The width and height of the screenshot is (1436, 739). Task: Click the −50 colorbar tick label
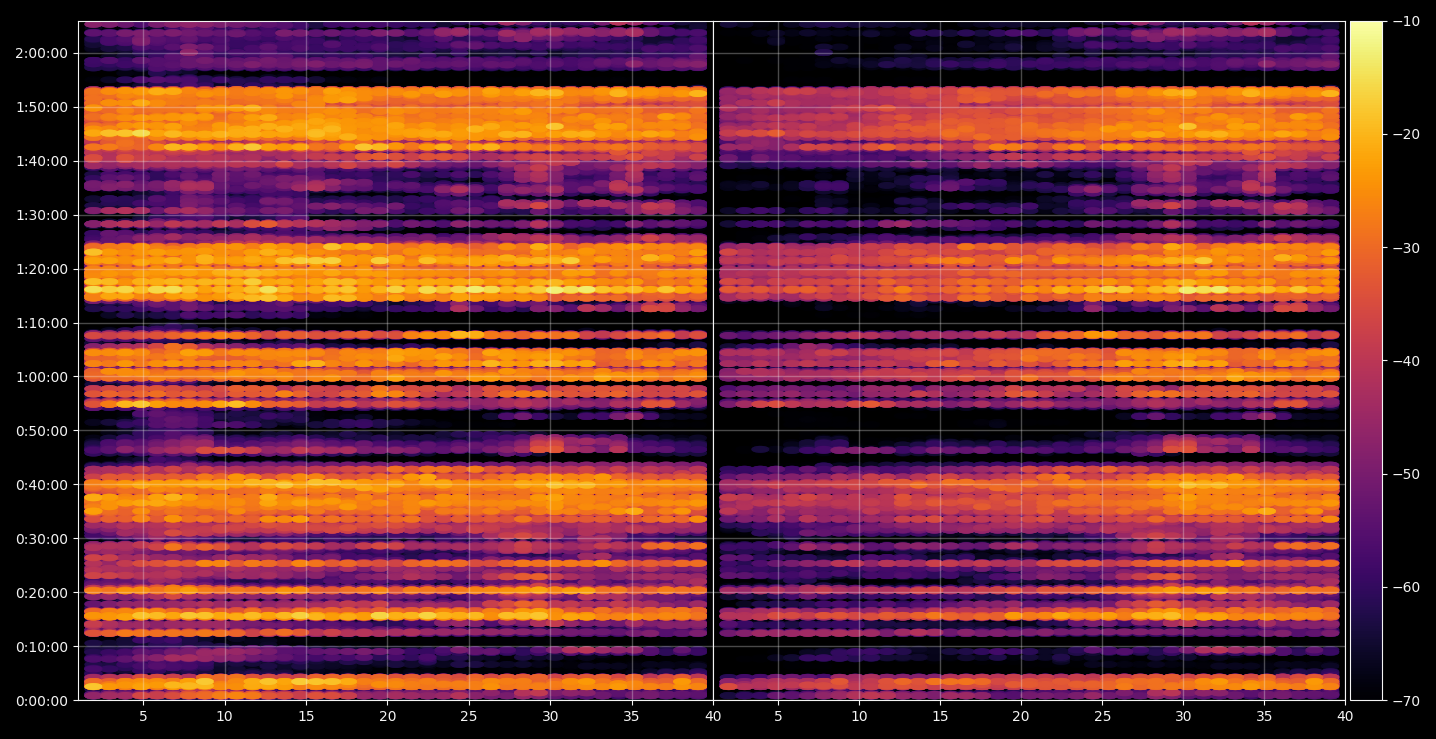pos(1405,474)
